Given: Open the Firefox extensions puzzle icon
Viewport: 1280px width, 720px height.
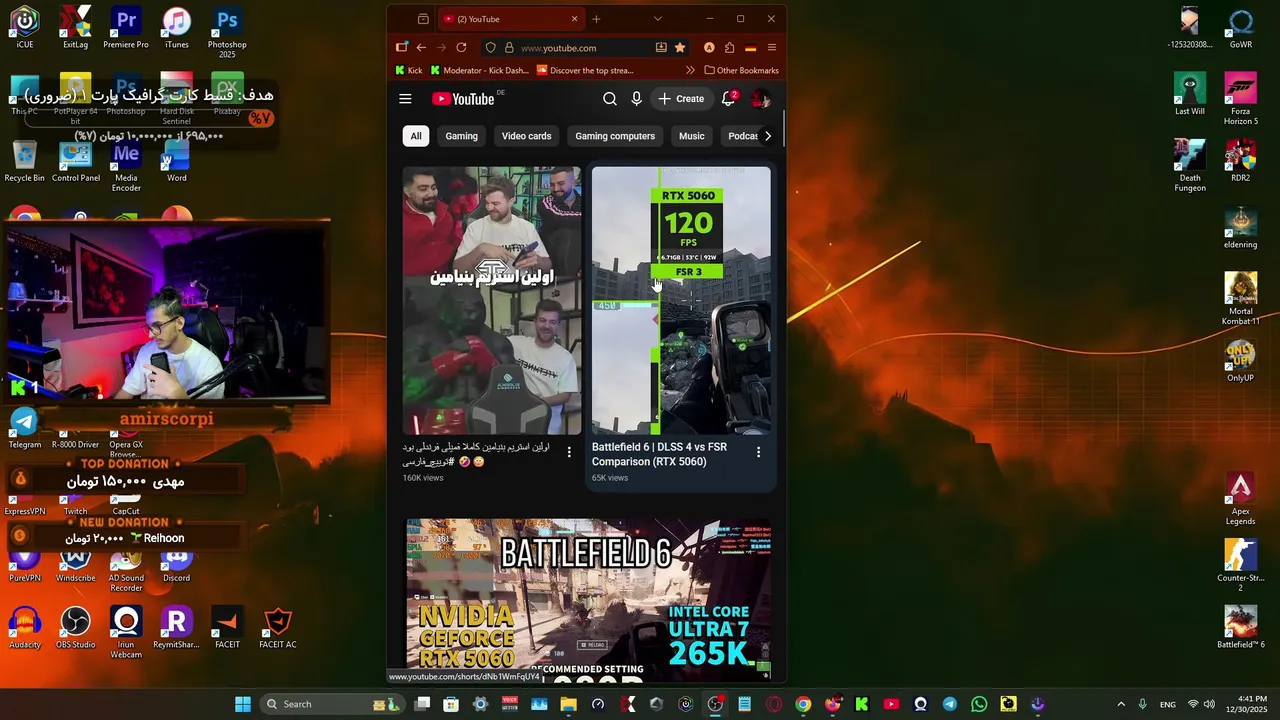Looking at the screenshot, I should [x=730, y=48].
